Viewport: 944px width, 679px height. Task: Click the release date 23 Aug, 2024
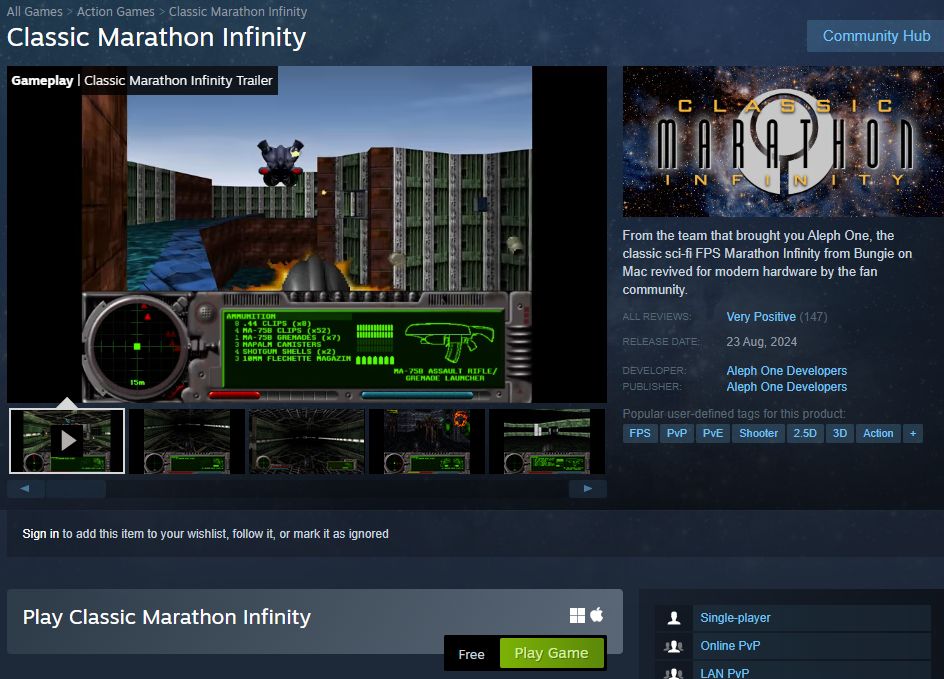(762, 342)
